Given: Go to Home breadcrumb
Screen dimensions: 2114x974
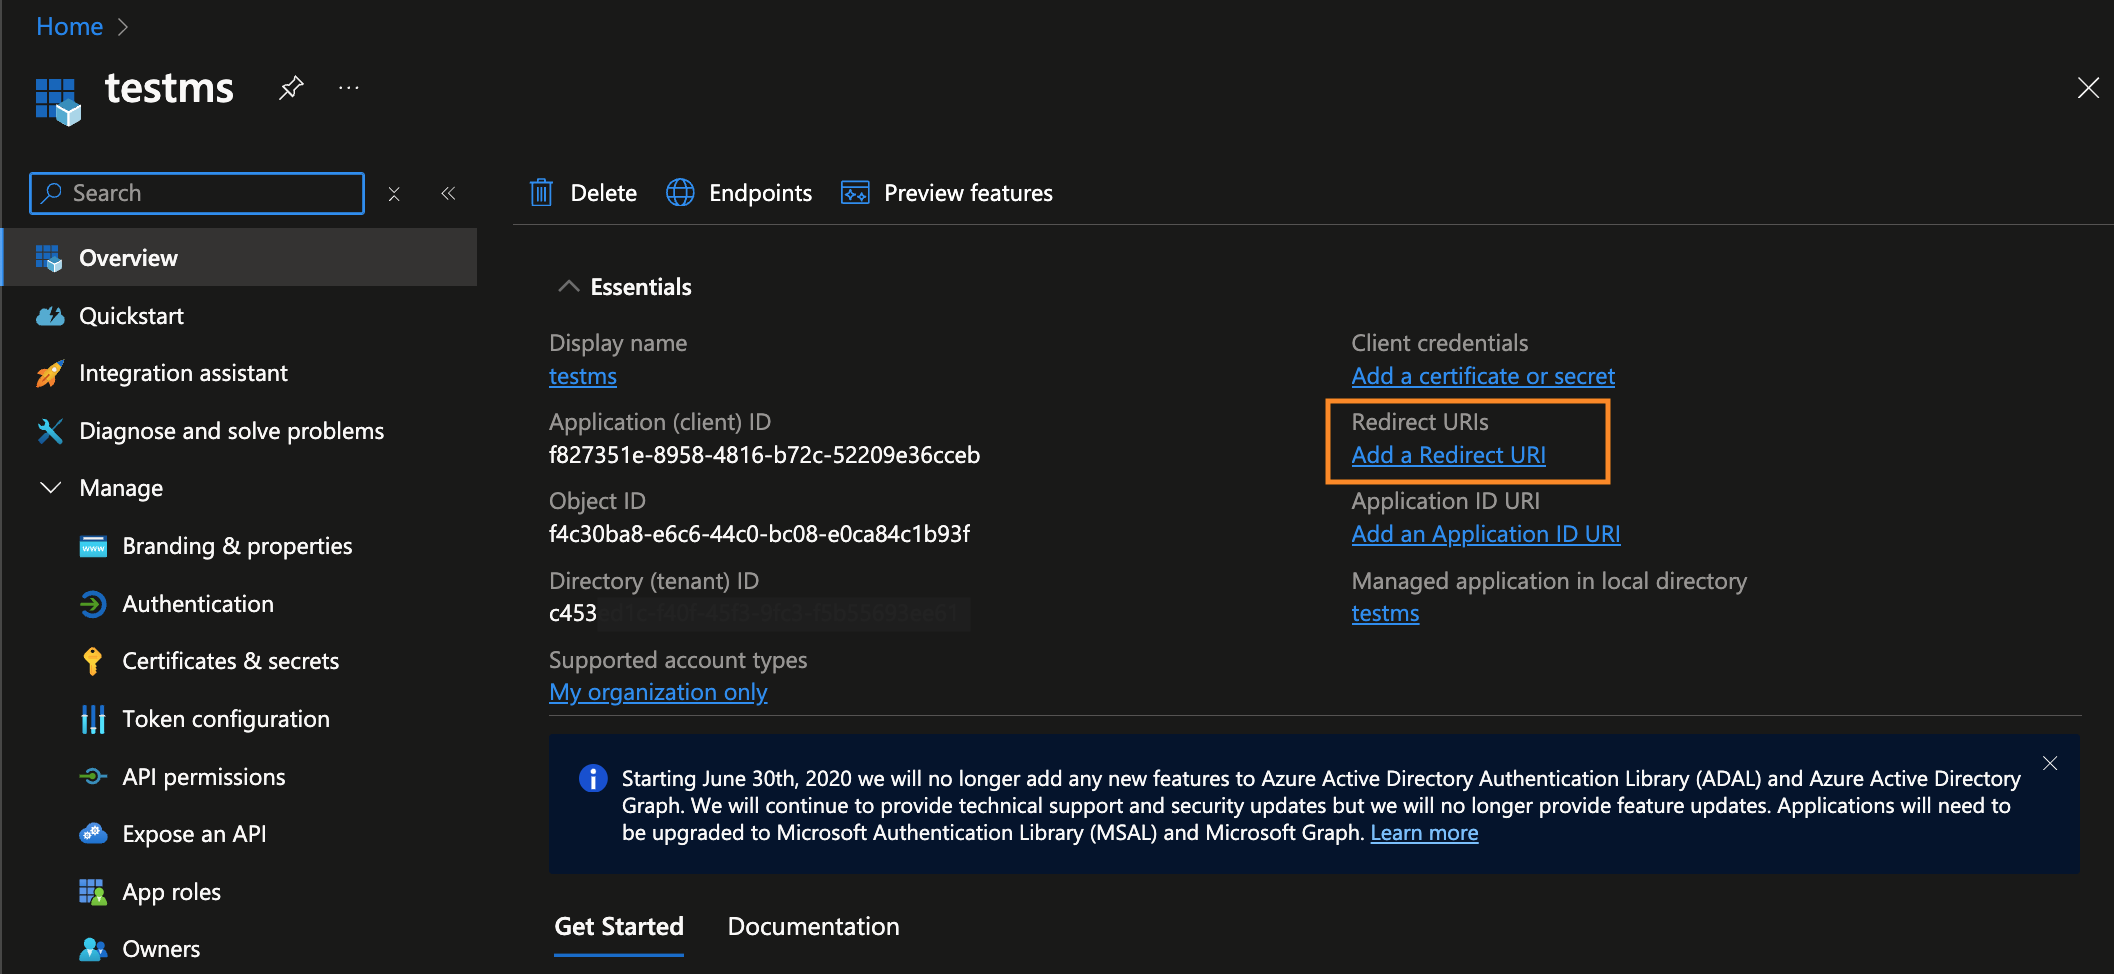Looking at the screenshot, I should click(x=69, y=26).
